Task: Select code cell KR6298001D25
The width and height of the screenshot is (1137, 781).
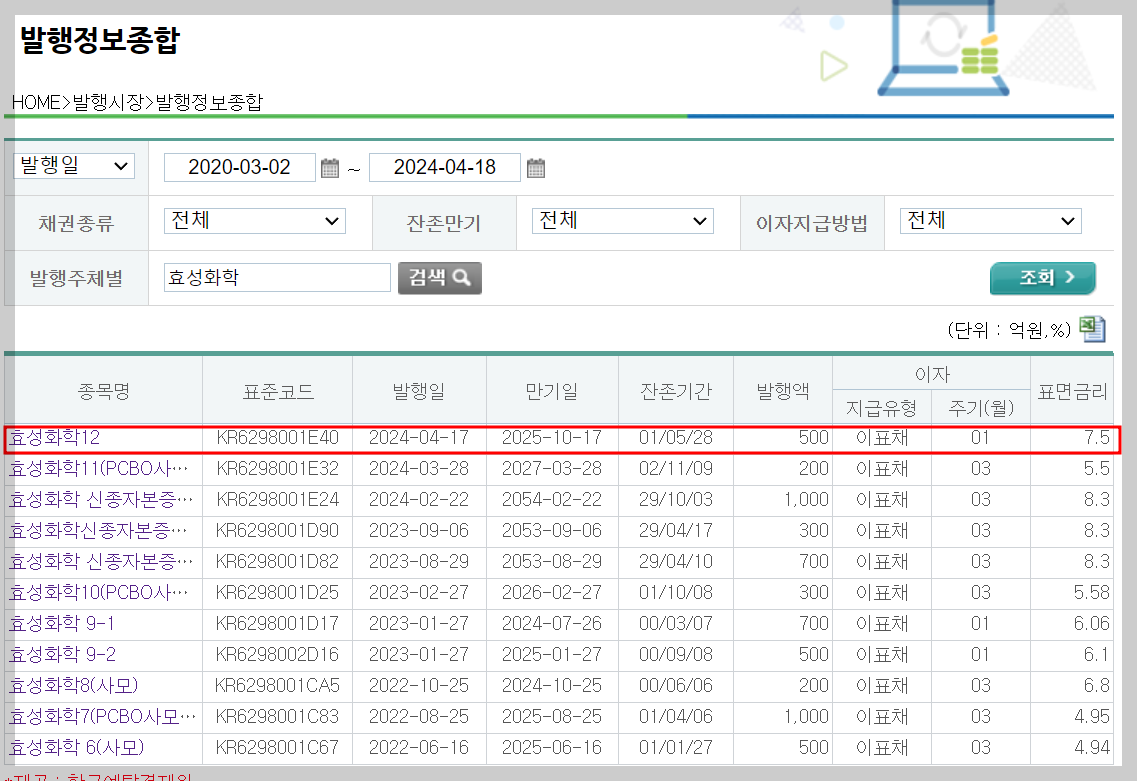Action: coord(278,593)
